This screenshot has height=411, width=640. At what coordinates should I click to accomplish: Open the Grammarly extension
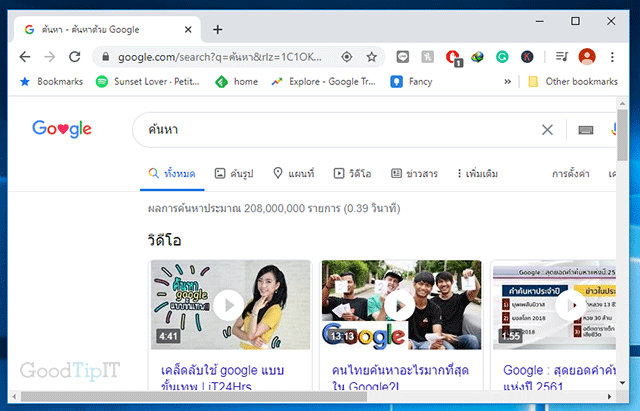click(502, 57)
